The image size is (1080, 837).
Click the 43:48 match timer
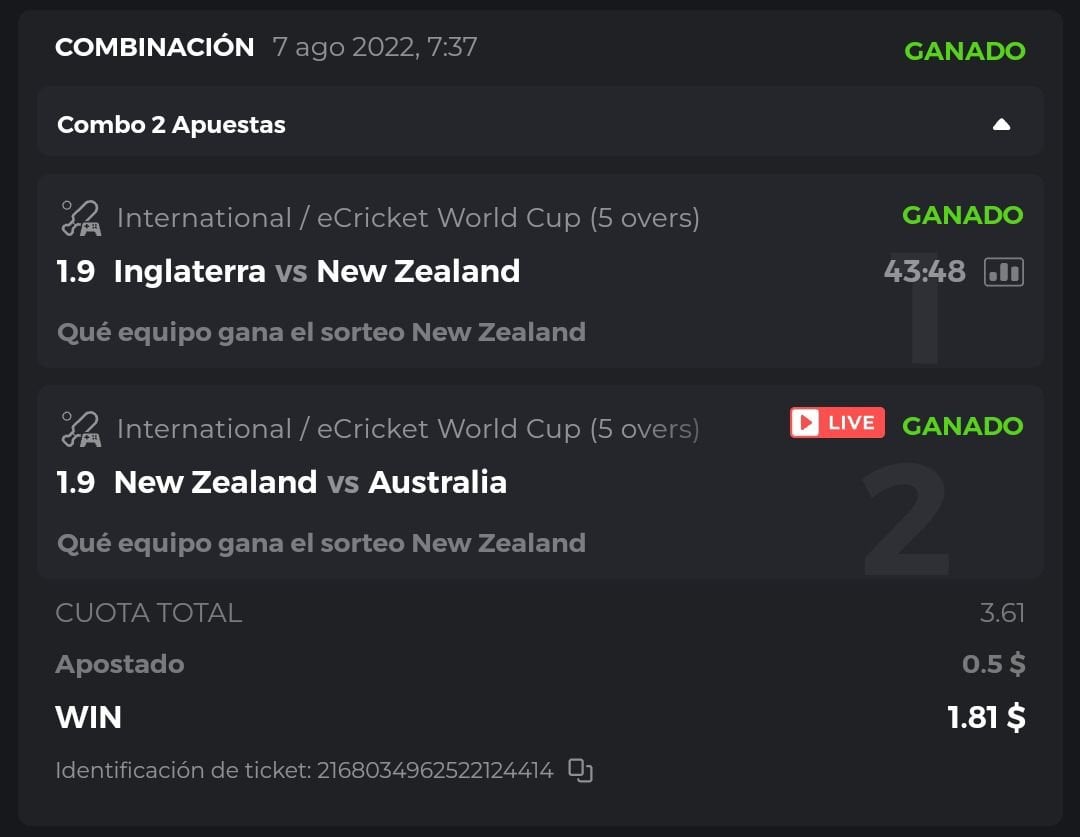point(924,271)
